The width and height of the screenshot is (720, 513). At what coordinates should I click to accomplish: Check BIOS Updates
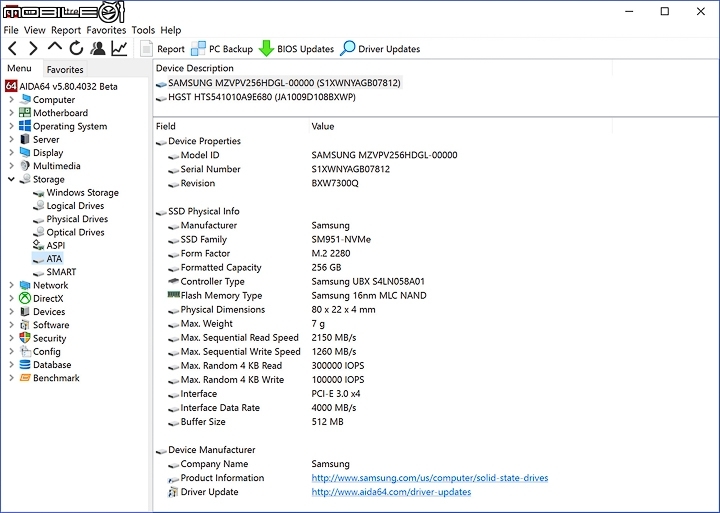(x=296, y=49)
